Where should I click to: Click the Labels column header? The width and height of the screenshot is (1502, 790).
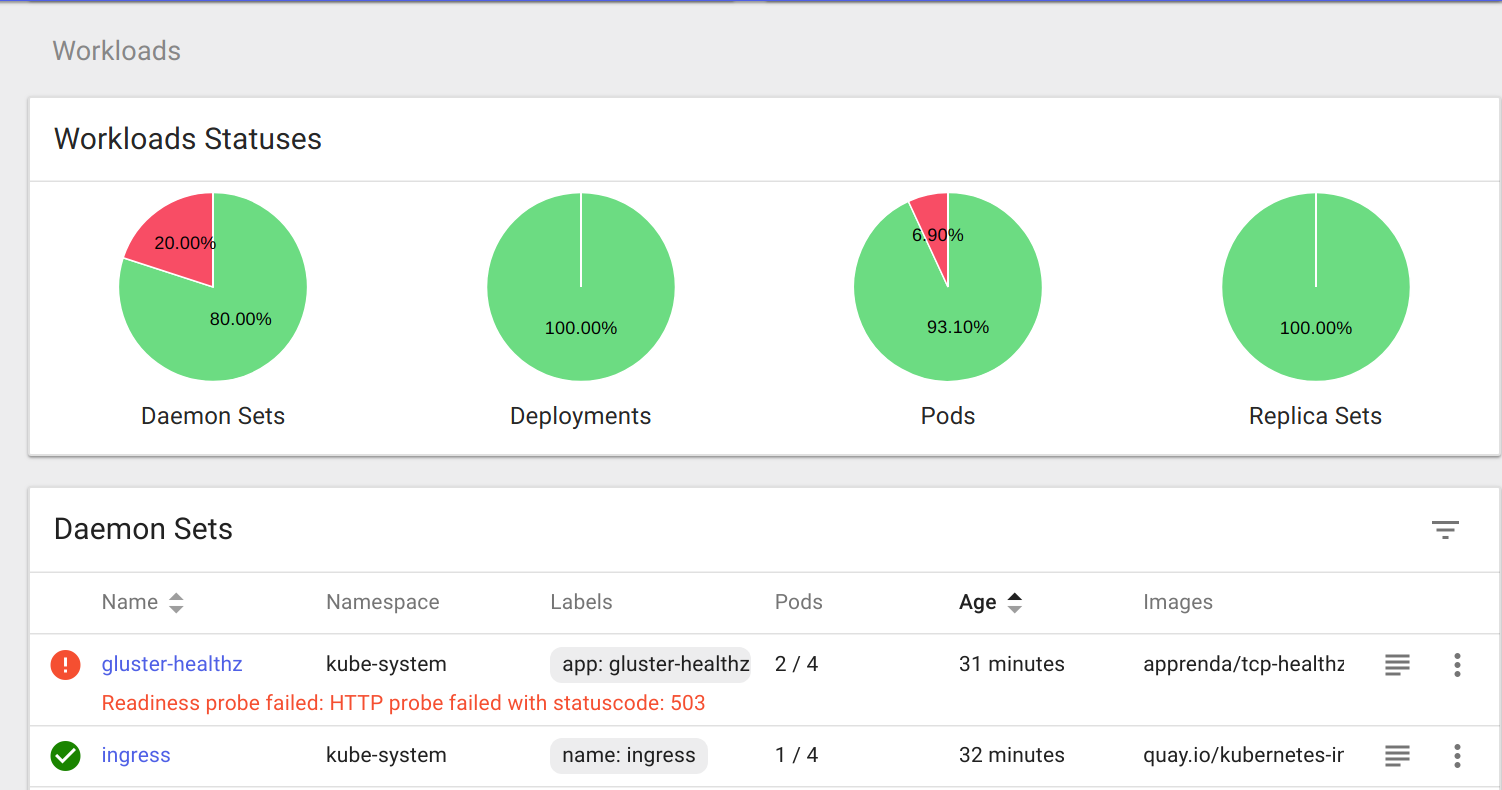click(x=581, y=602)
